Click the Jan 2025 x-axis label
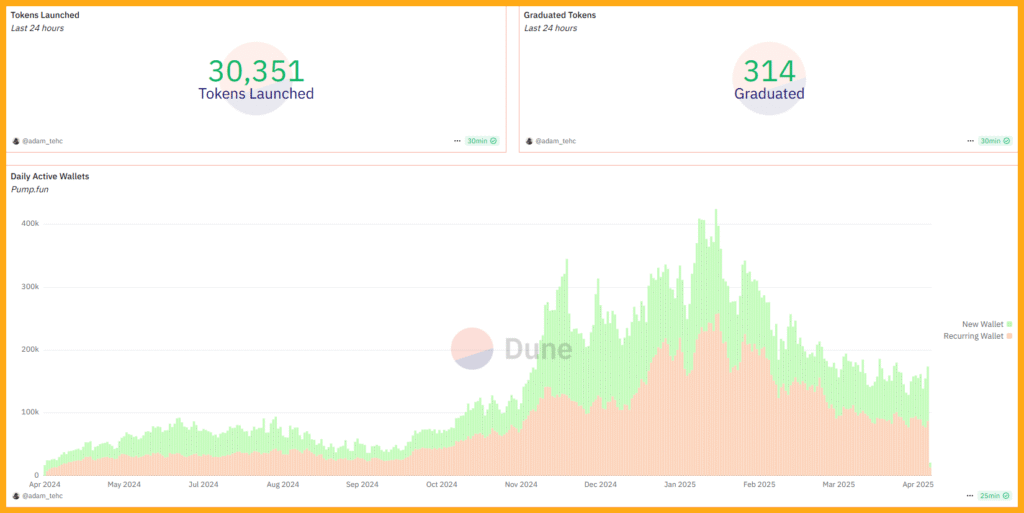Screen dimensions: 1024x513 click(680, 485)
